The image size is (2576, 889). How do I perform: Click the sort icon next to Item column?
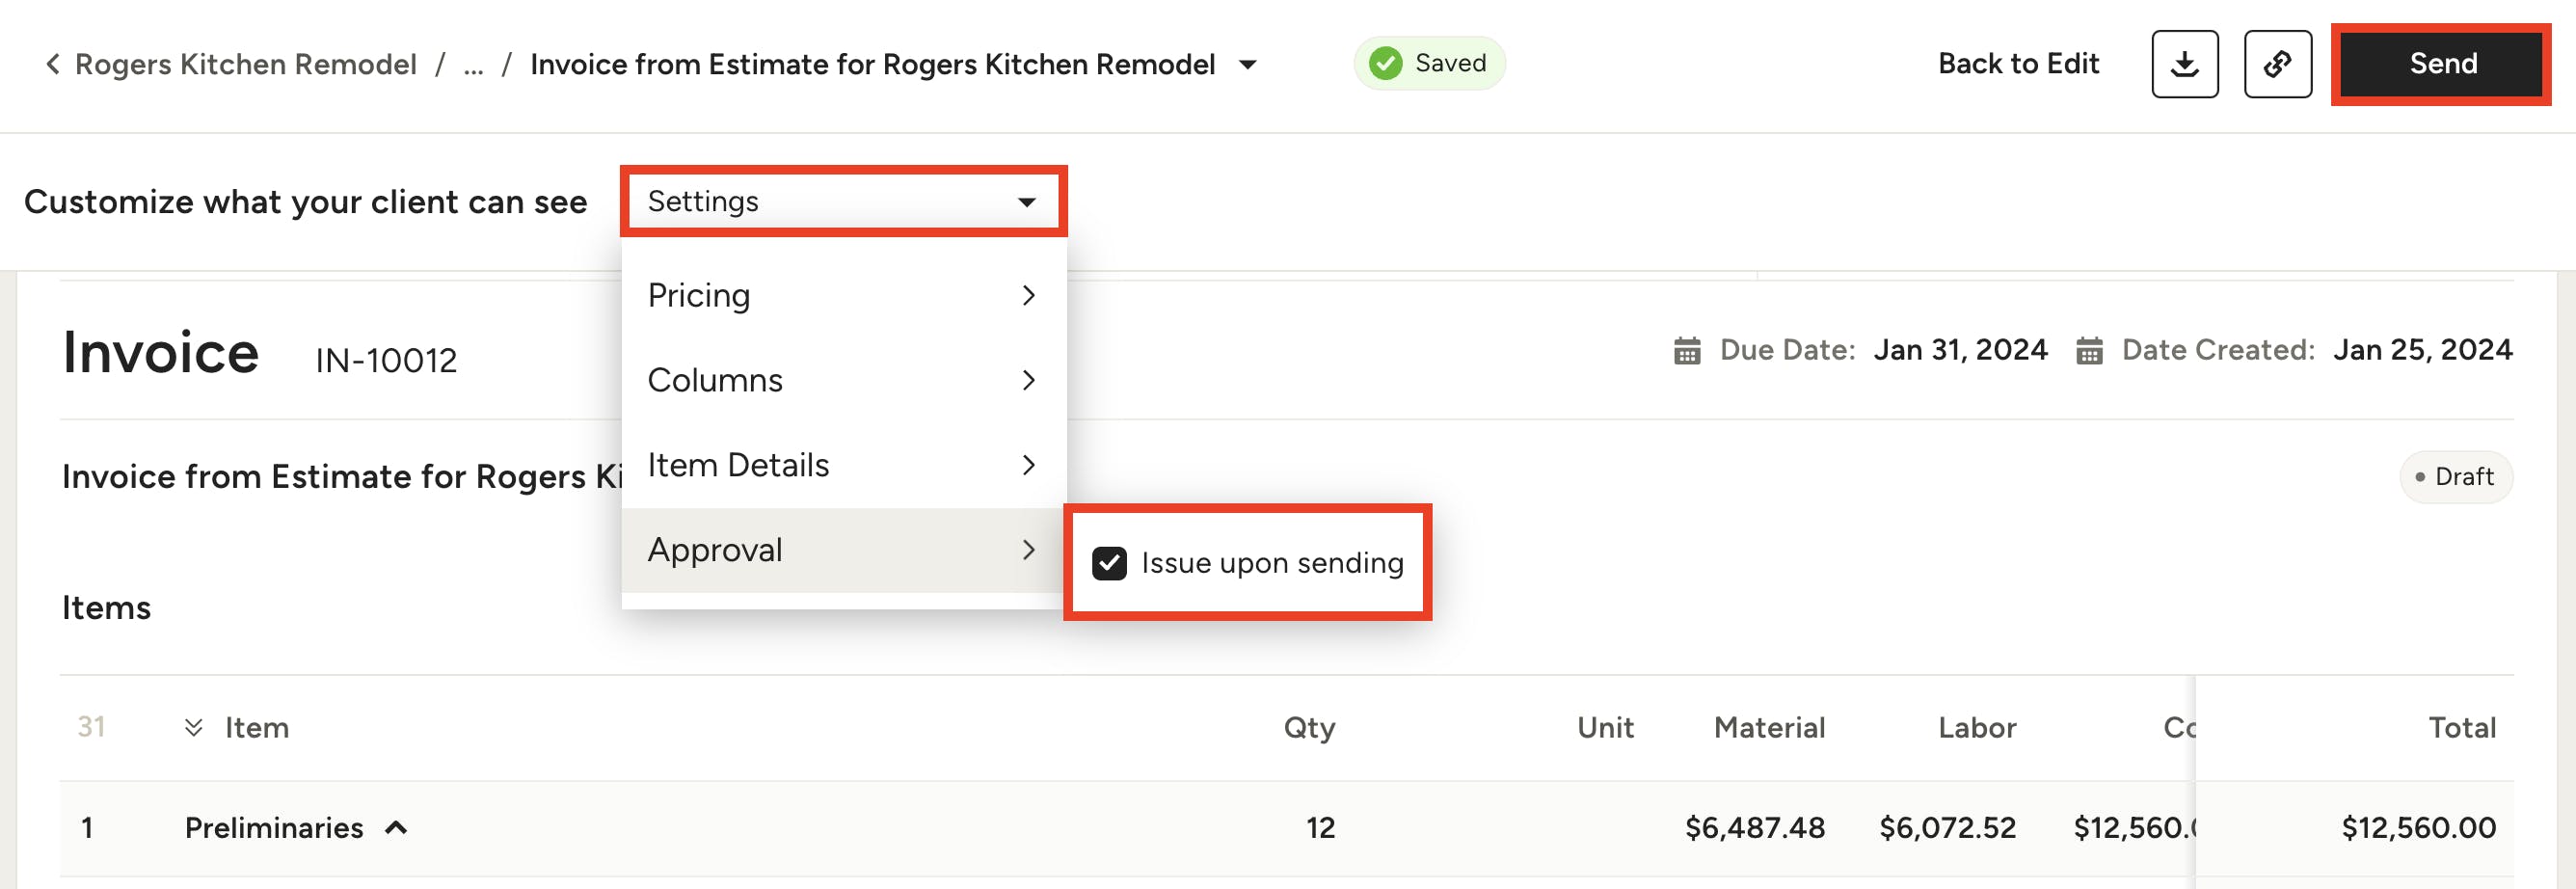click(194, 728)
